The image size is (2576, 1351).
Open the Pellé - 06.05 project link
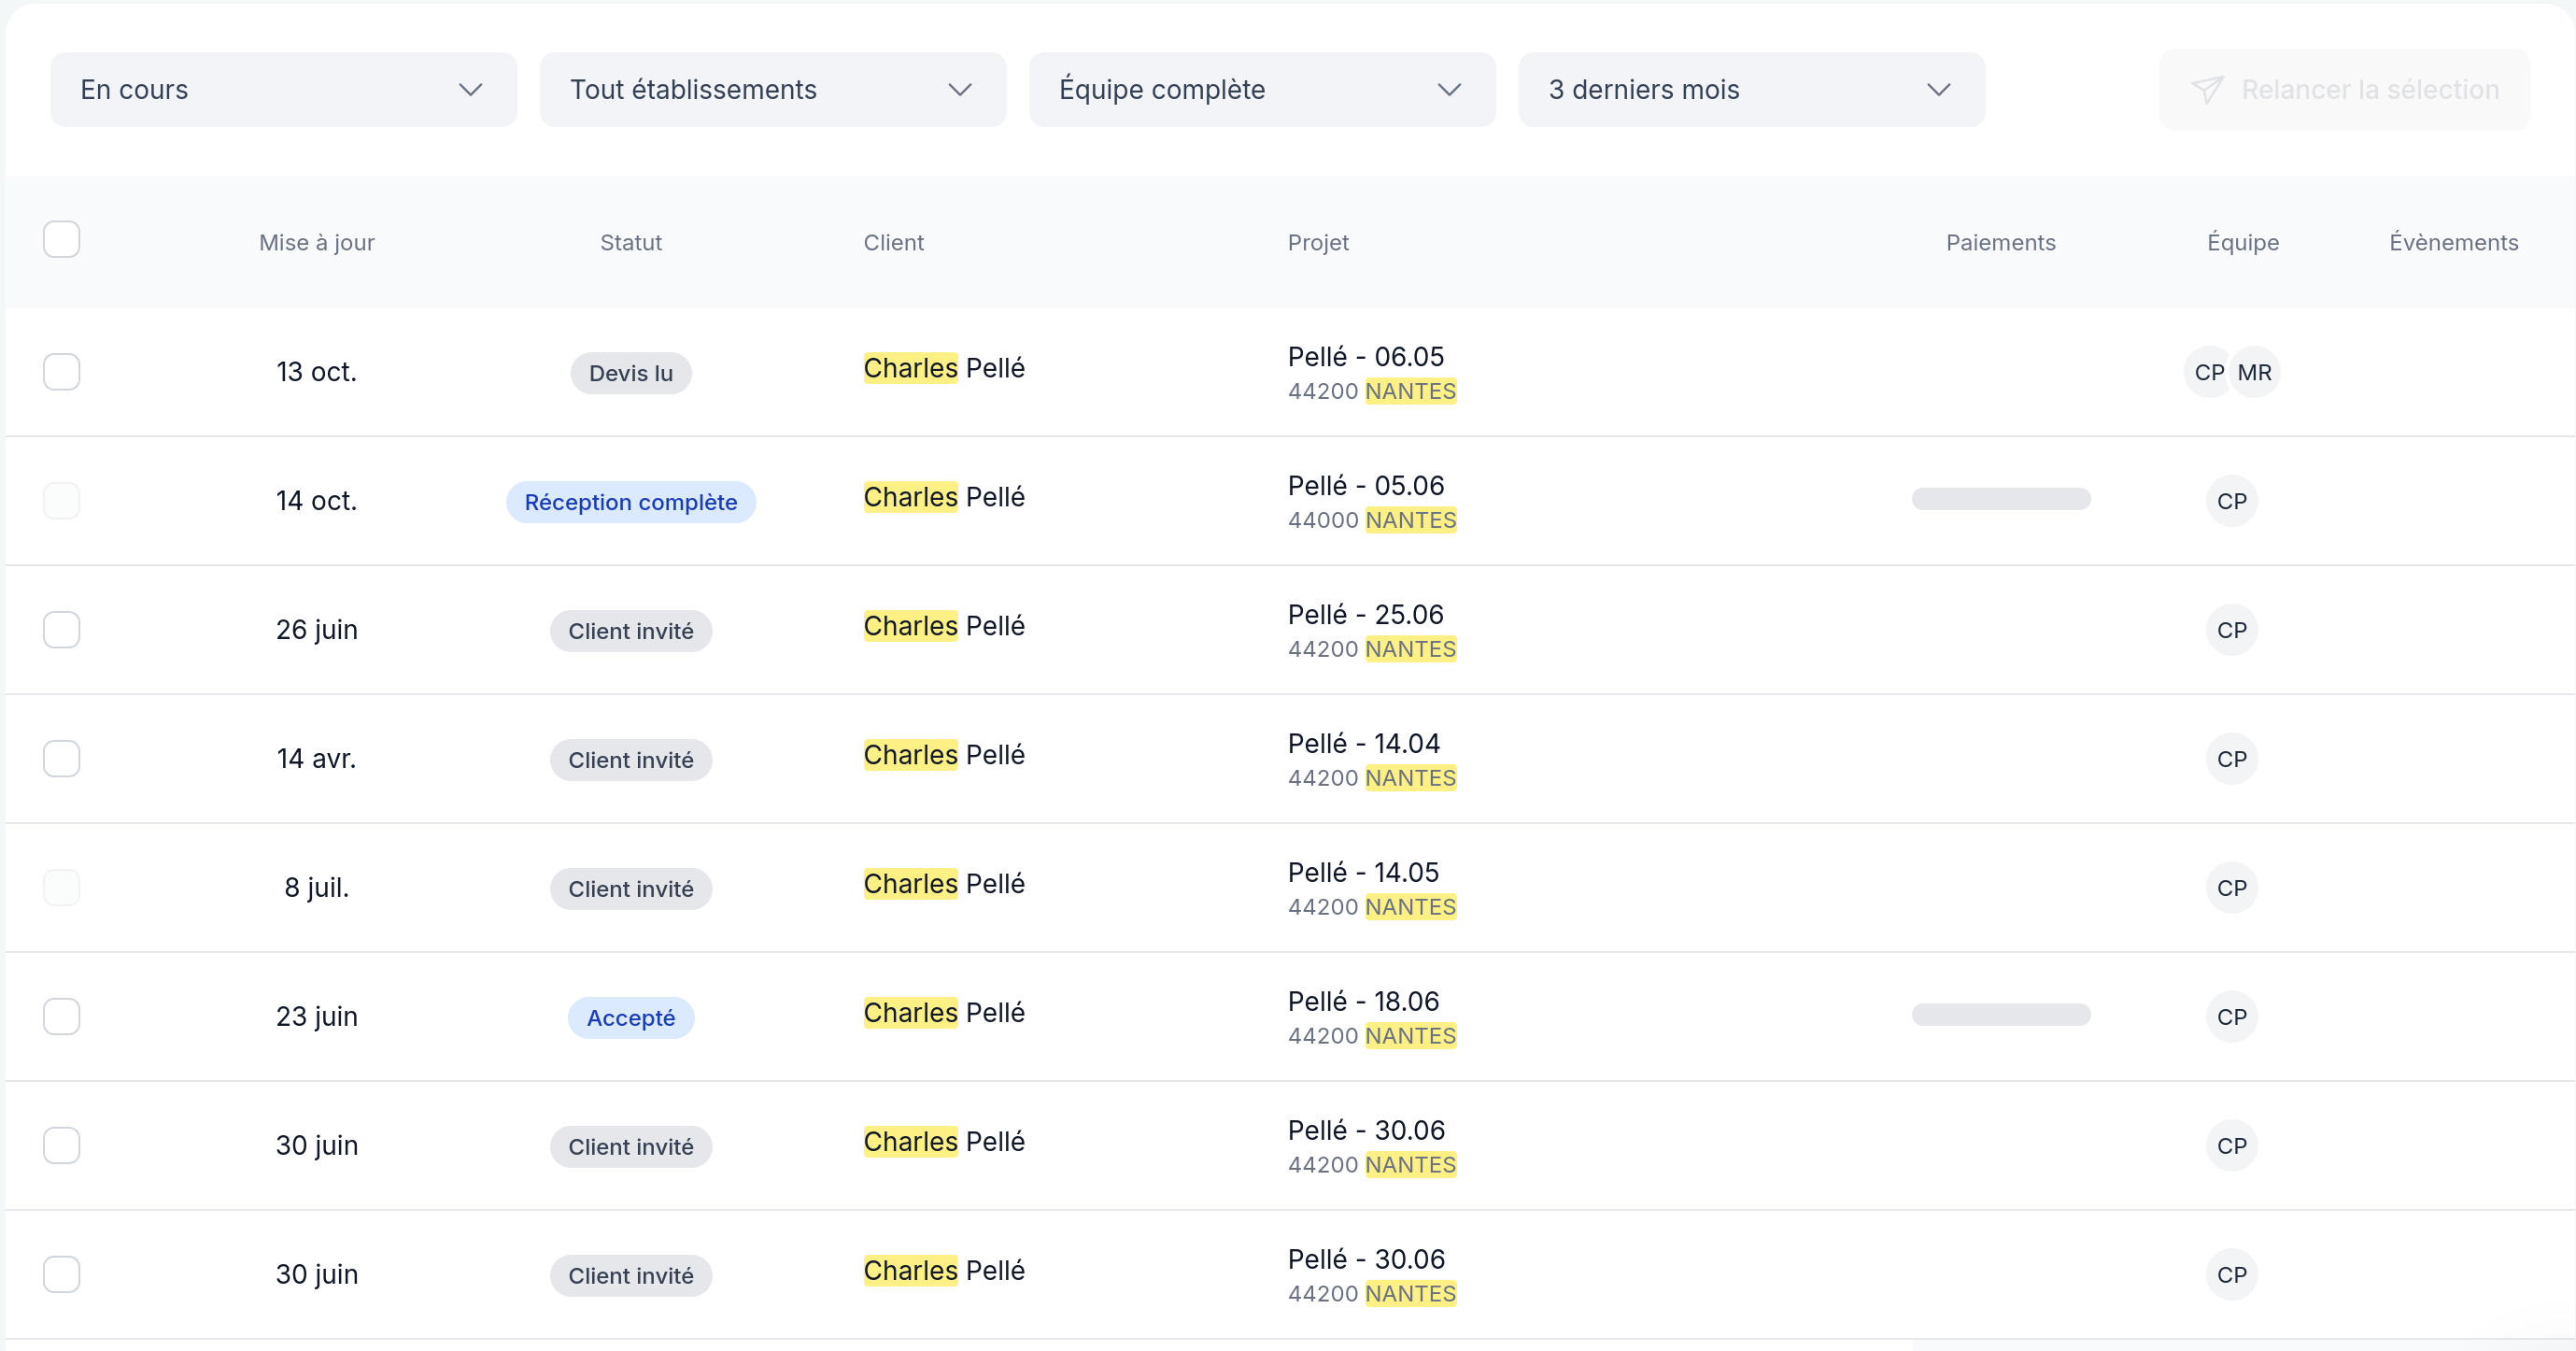[x=1365, y=357]
